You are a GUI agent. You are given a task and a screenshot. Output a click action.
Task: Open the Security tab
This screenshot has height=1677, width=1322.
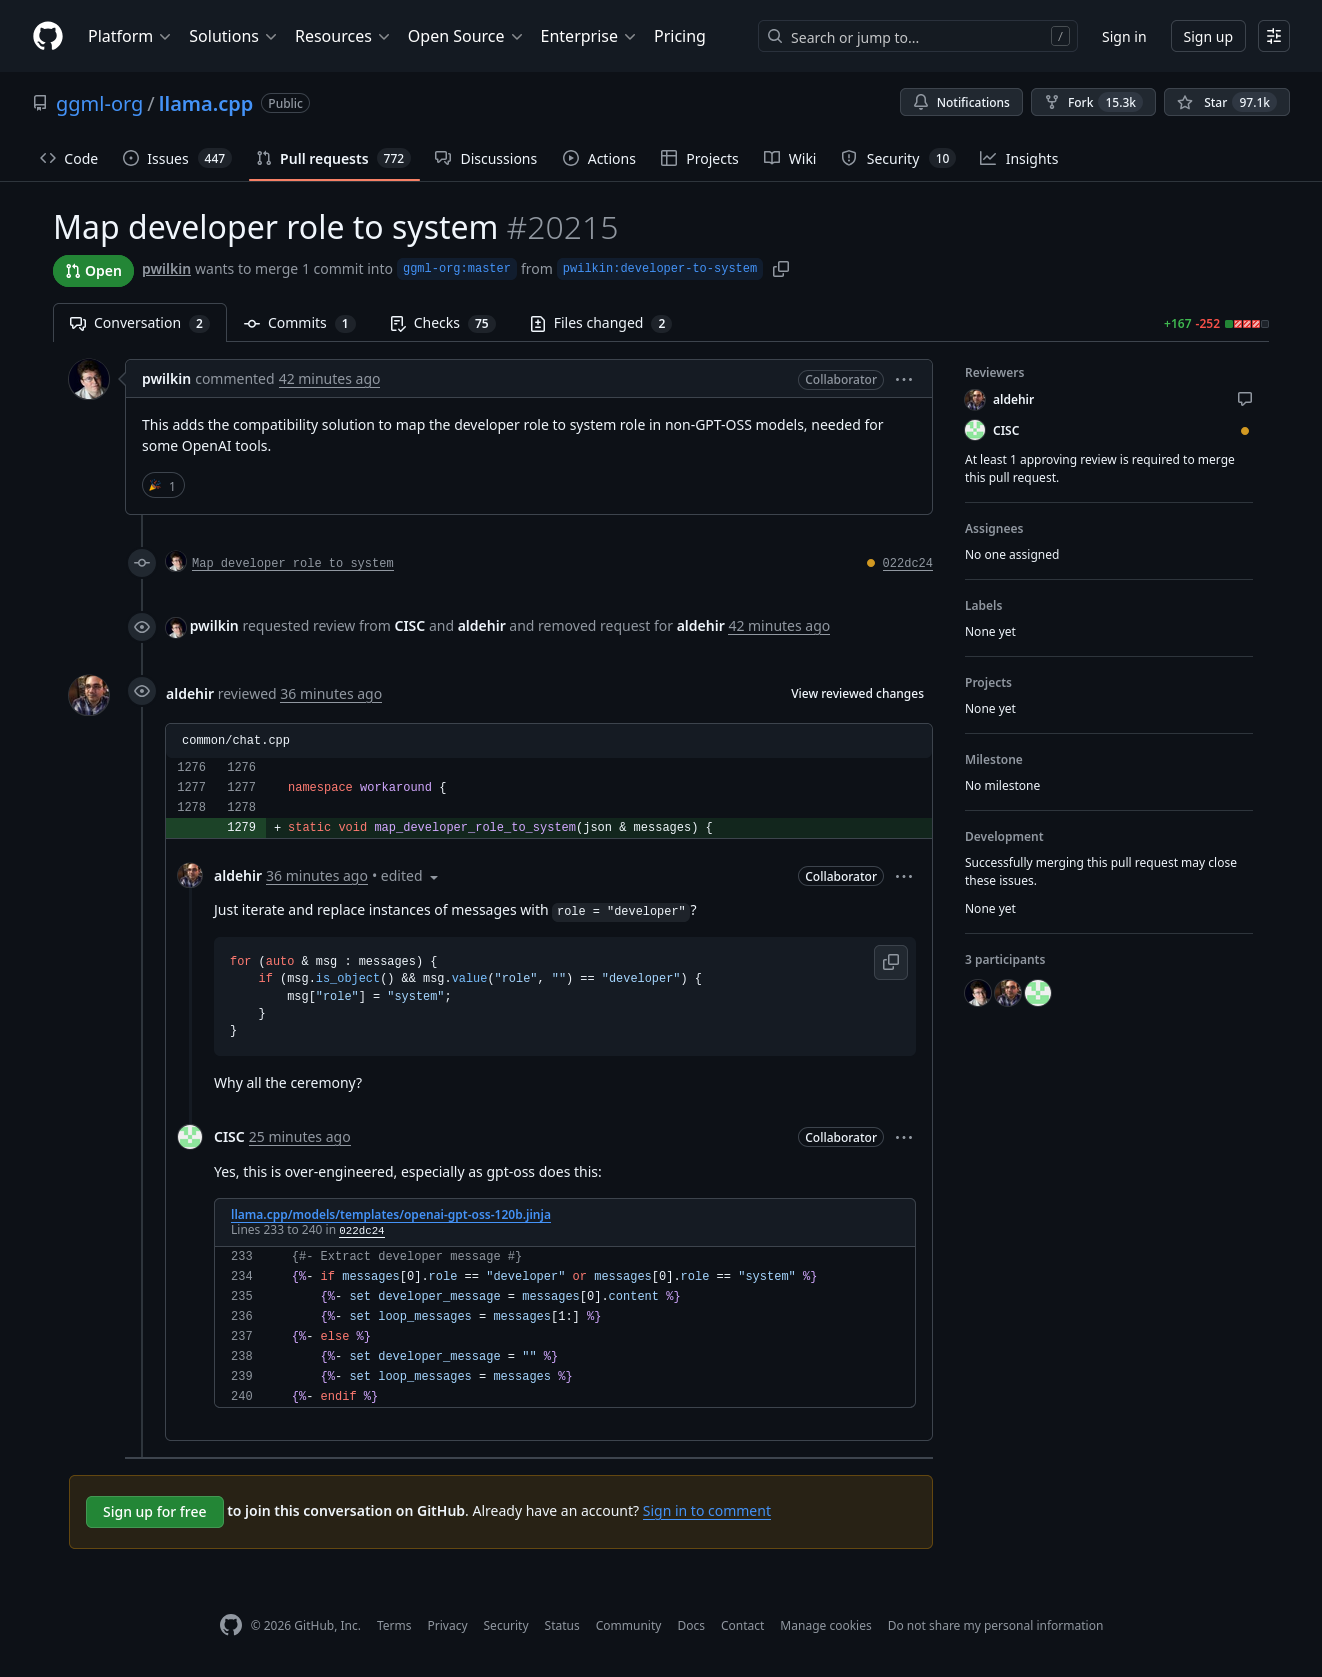click(x=898, y=158)
